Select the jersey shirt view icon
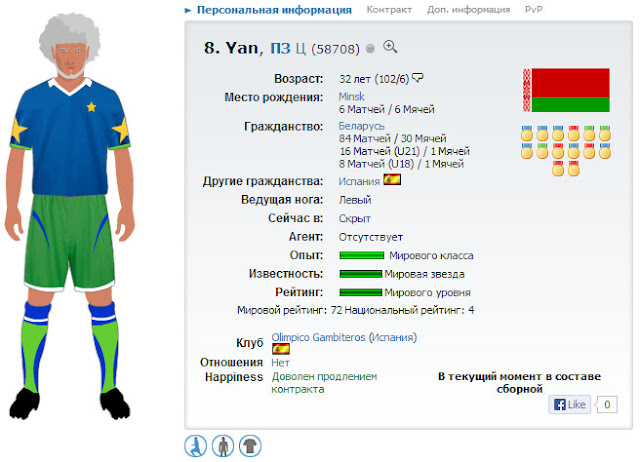640x462 pixels. [250, 446]
